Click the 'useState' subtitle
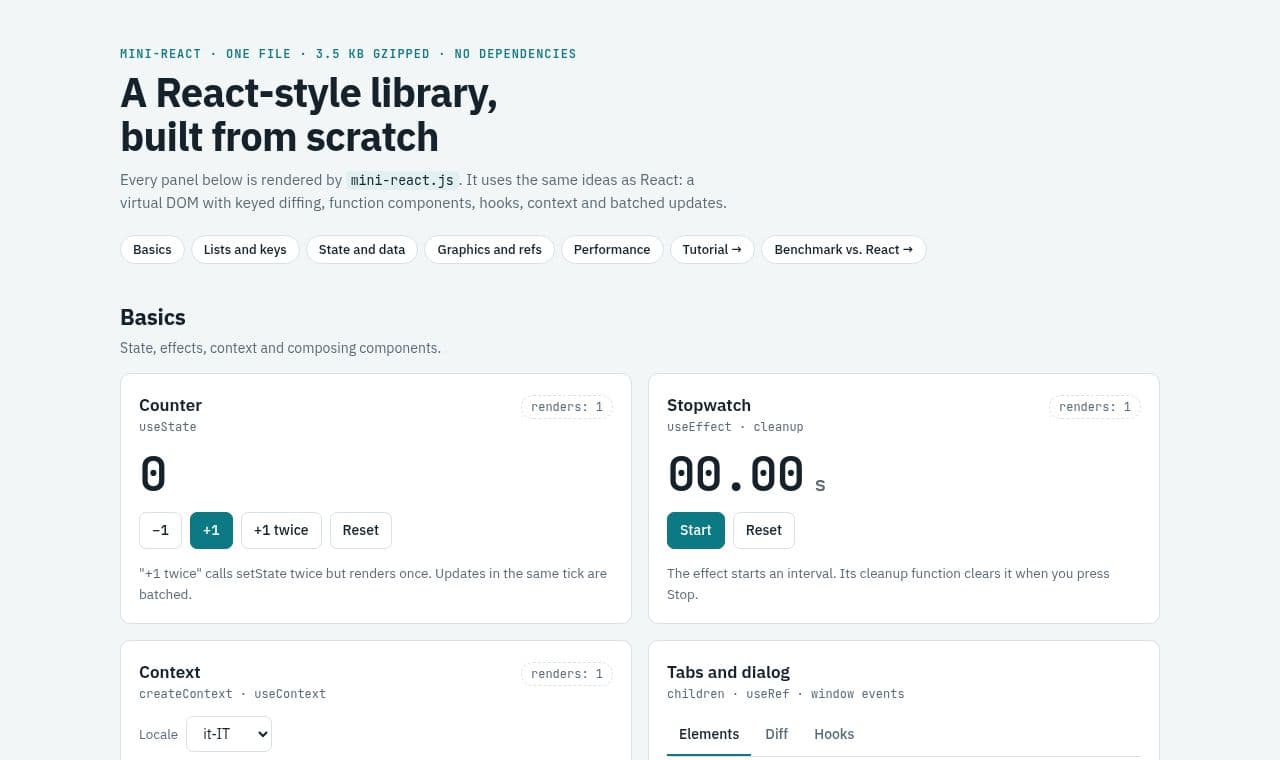Viewport: 1280px width, 760px height. (x=168, y=427)
